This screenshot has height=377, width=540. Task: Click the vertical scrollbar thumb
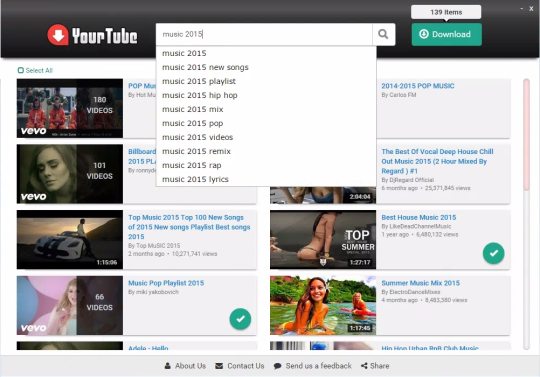[x=526, y=134]
